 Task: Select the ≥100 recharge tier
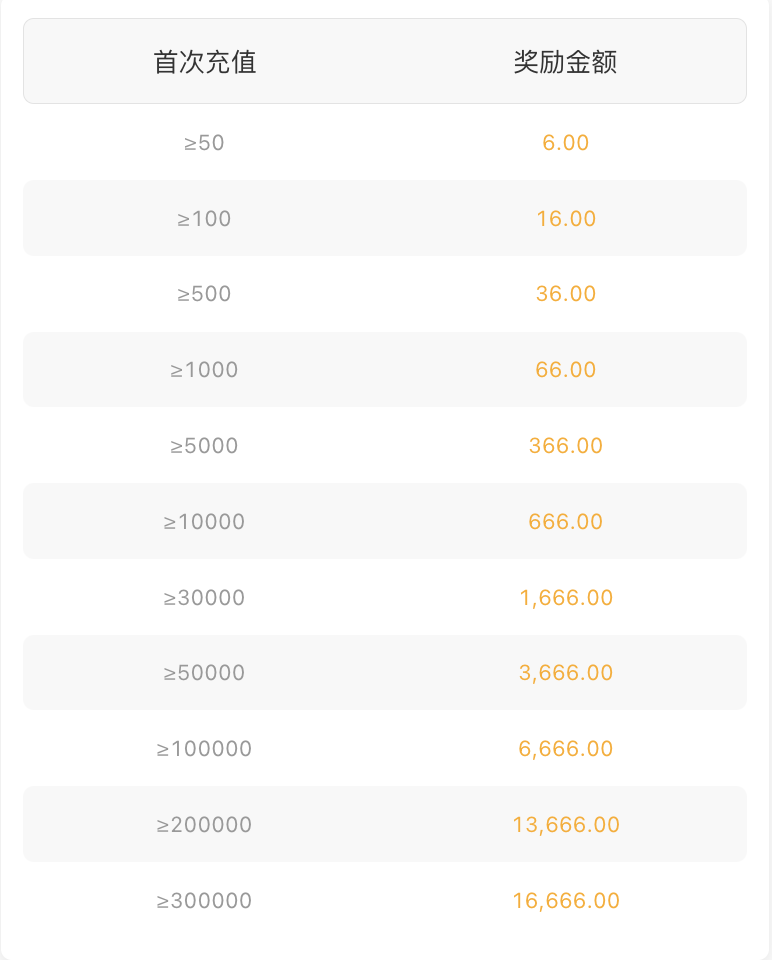tap(204, 219)
